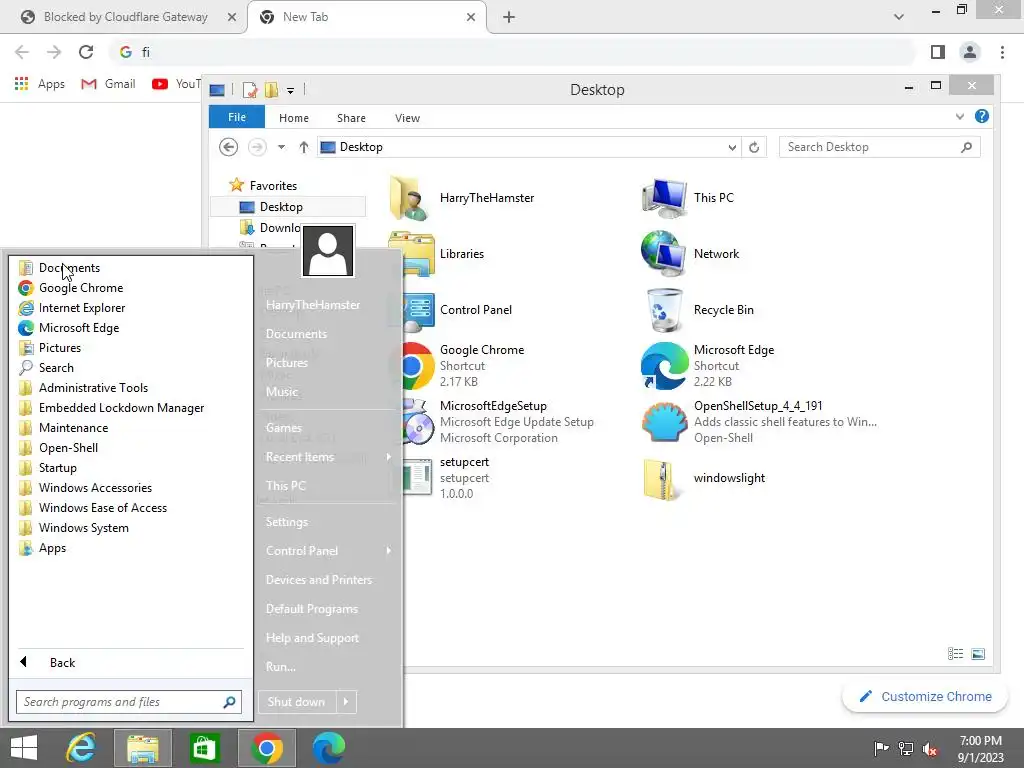Go Back in the start menu
The width and height of the screenshot is (1024, 768).
(x=62, y=662)
